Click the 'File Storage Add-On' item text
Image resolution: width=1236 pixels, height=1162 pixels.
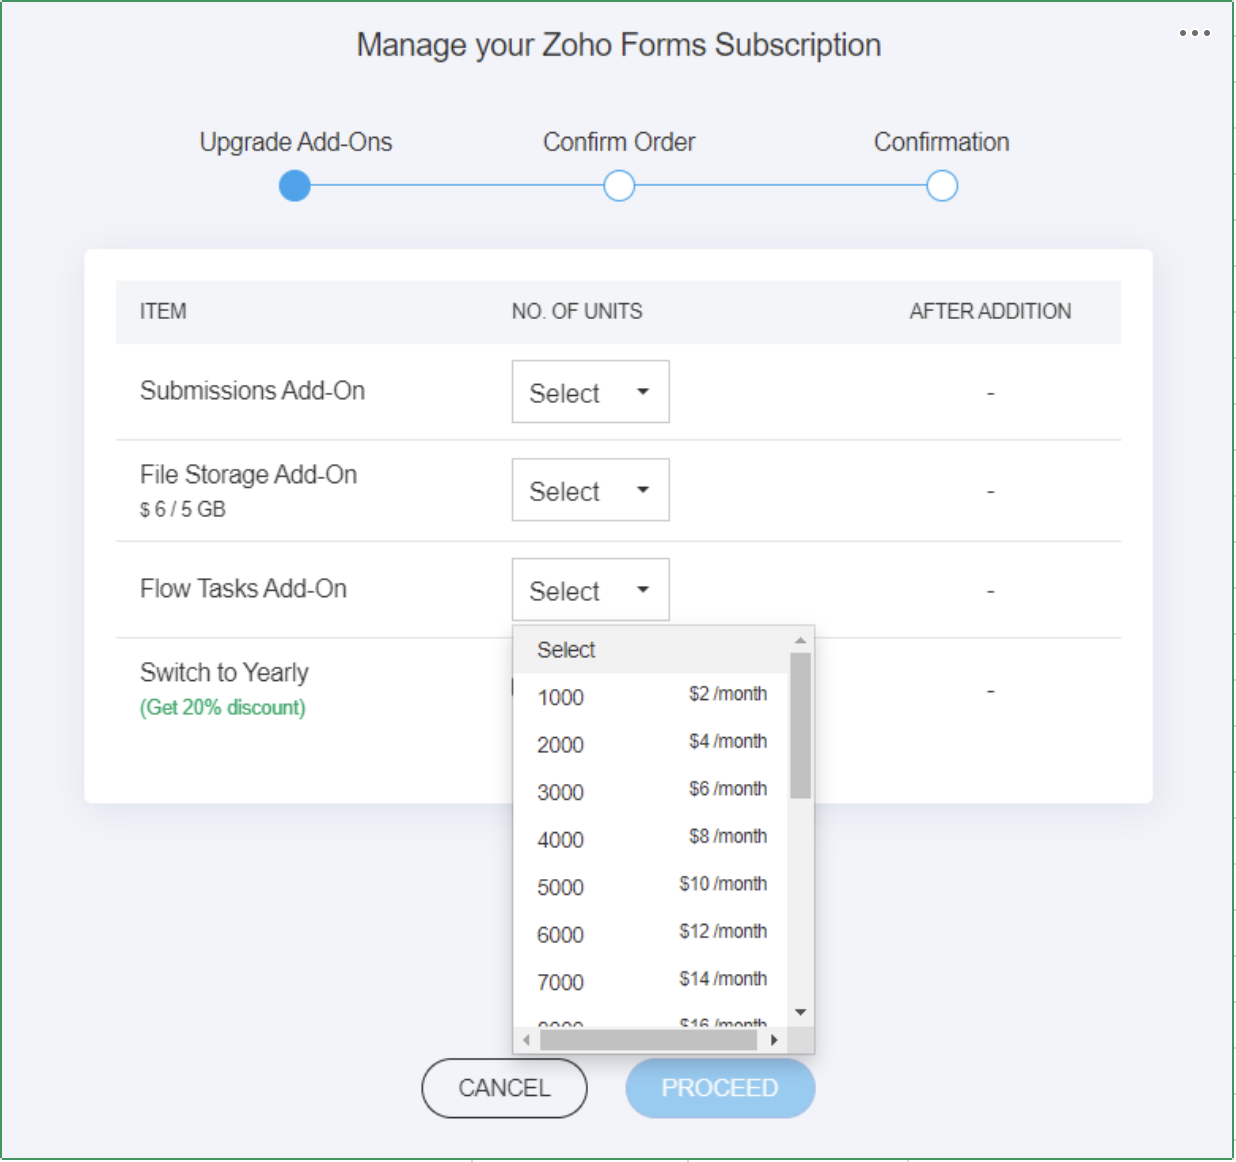click(249, 474)
